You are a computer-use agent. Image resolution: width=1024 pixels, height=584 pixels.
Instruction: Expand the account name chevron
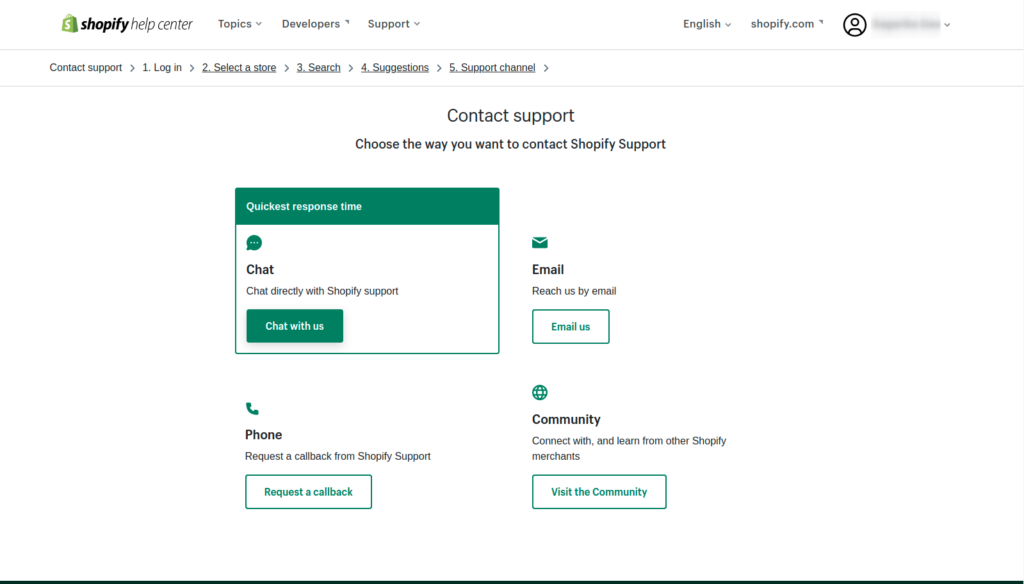tap(947, 25)
